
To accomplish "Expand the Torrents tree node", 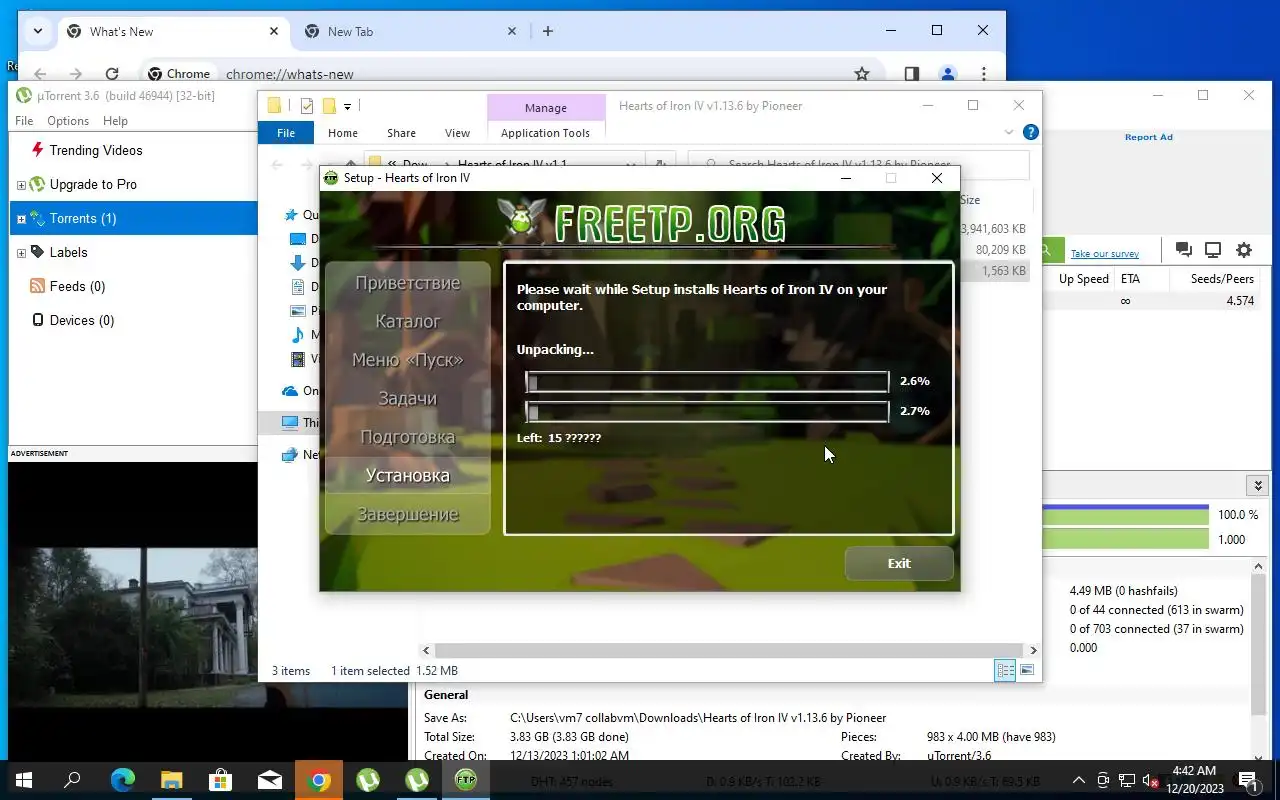I will click(21, 219).
